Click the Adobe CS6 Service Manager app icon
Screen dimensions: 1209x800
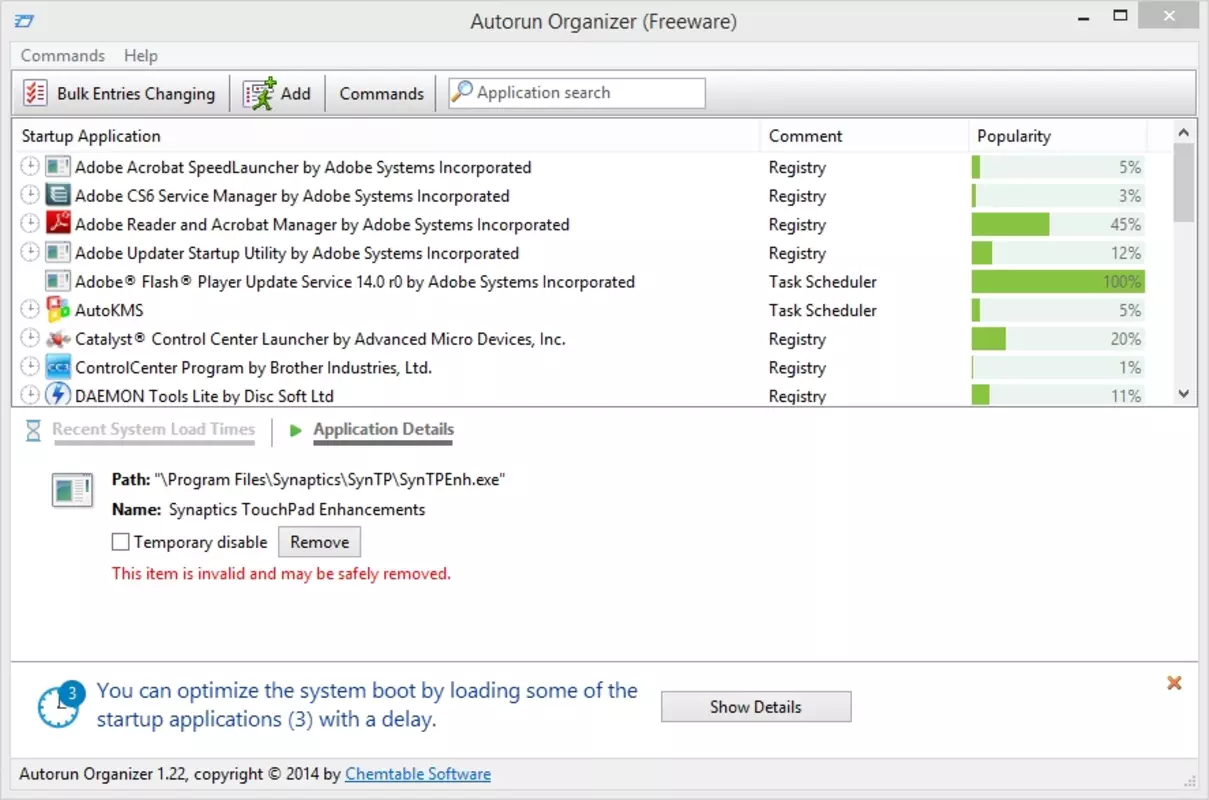[x=58, y=195]
